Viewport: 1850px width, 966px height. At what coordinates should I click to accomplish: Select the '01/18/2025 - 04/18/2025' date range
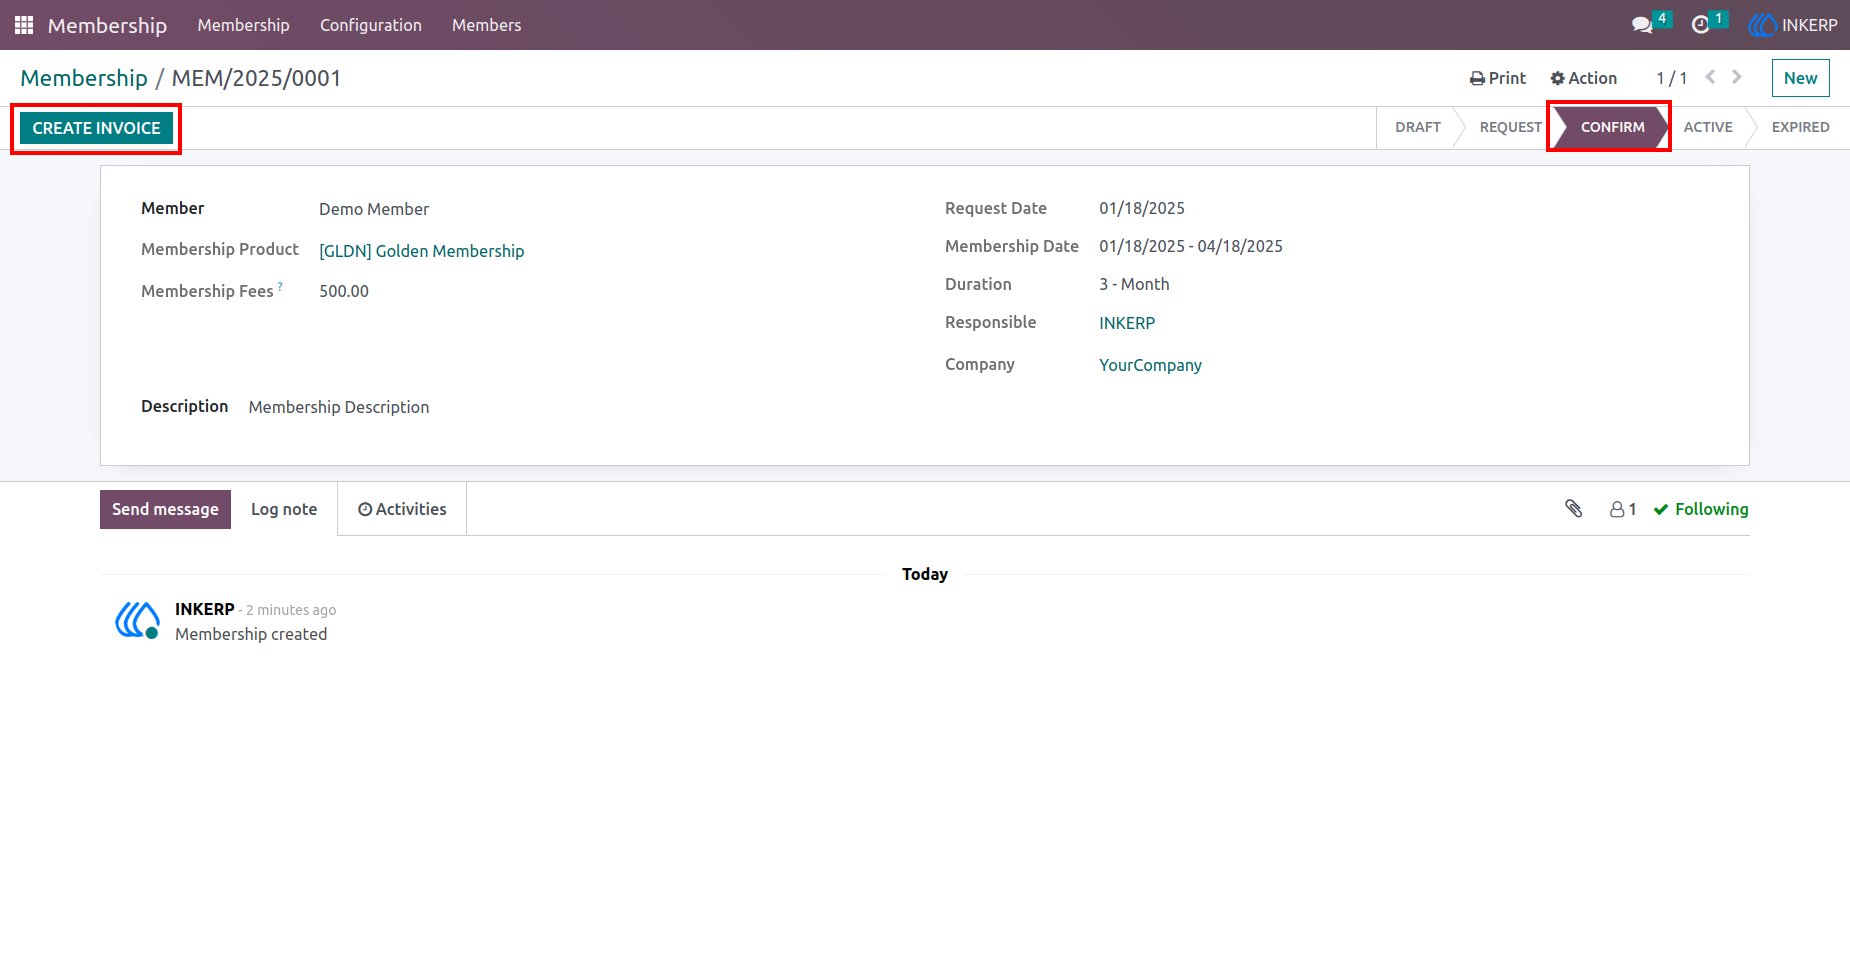[1191, 246]
